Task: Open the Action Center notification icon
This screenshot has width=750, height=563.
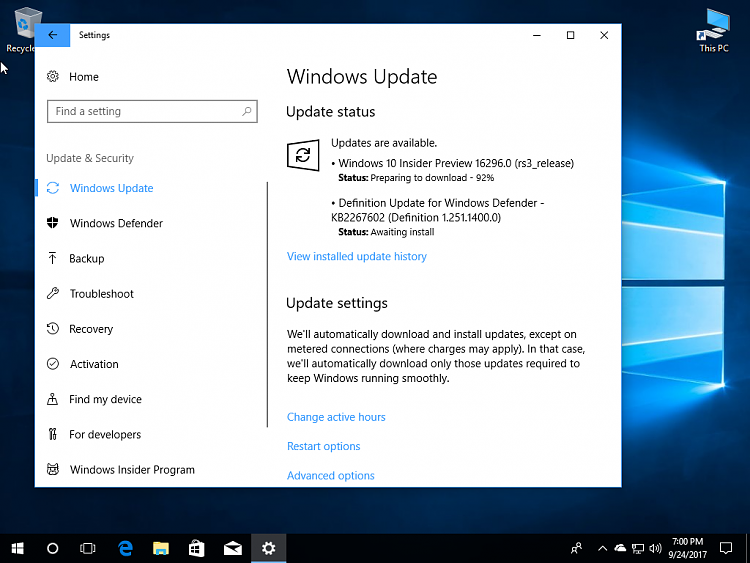Action: (726, 548)
